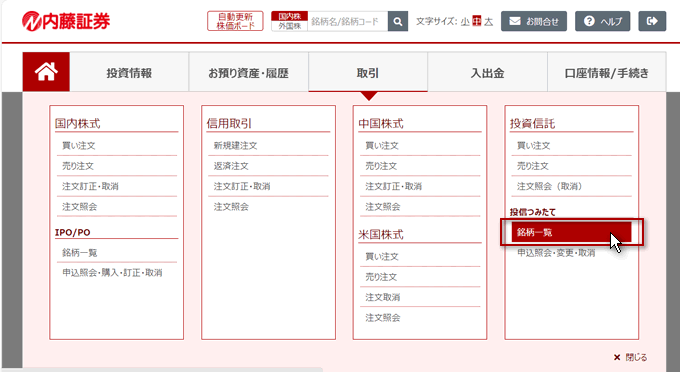The image size is (680, 372).
Task: Open 投信つみたて 銘柄一覧
Action: click(x=571, y=232)
